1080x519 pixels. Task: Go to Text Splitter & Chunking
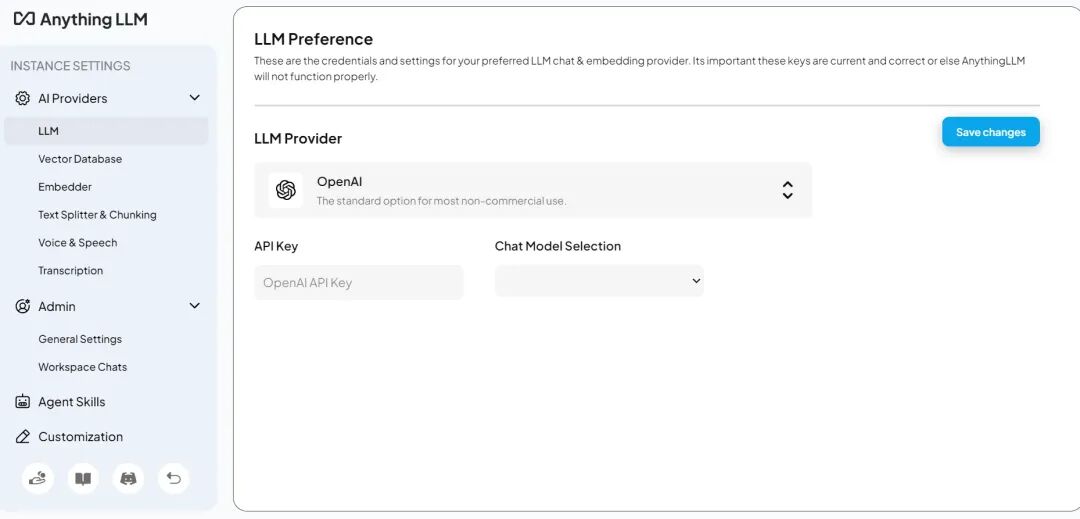[97, 215]
